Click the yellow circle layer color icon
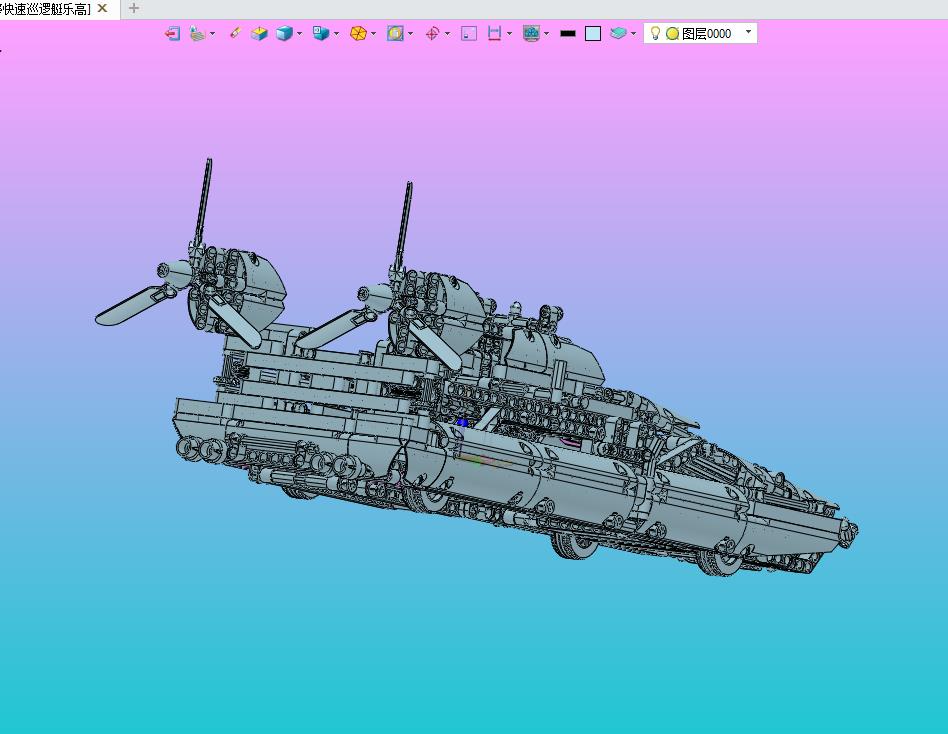 [672, 34]
